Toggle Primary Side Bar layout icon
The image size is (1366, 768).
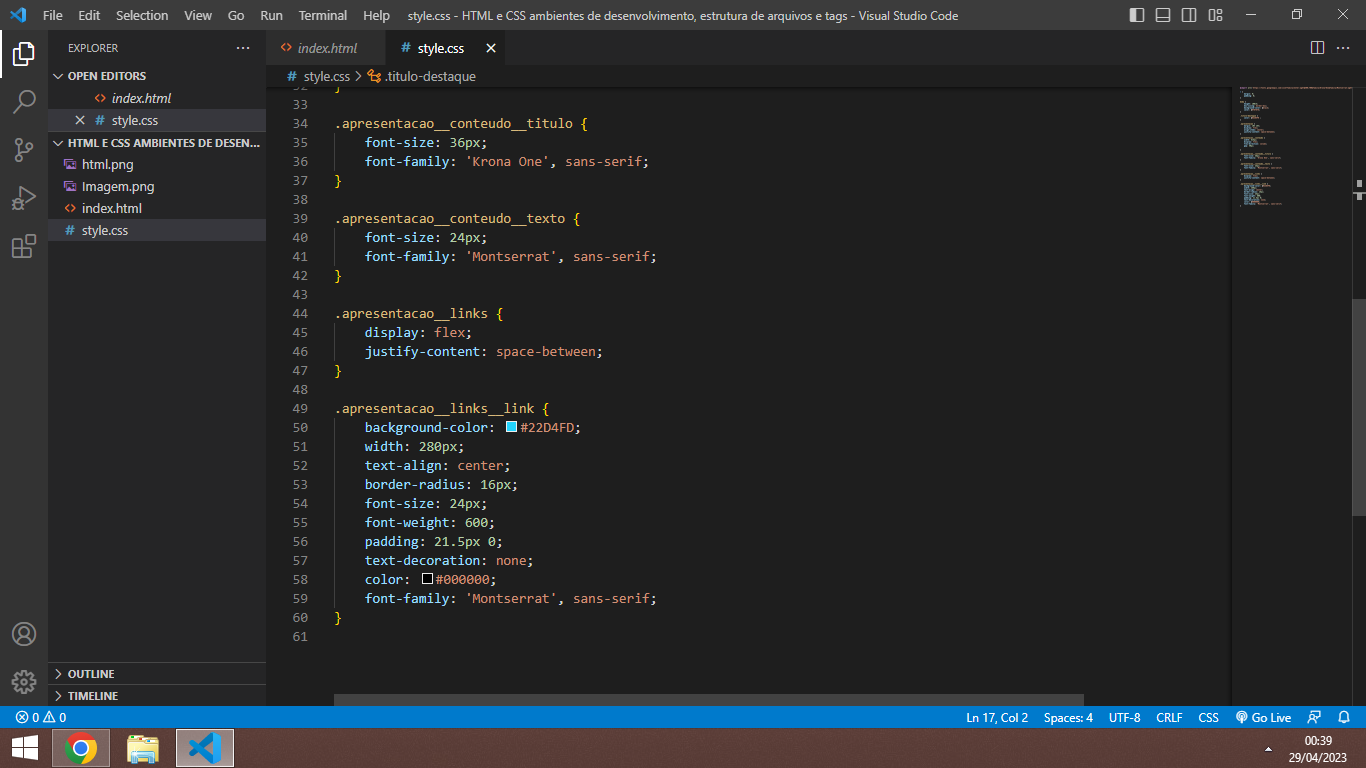[x=1137, y=15]
